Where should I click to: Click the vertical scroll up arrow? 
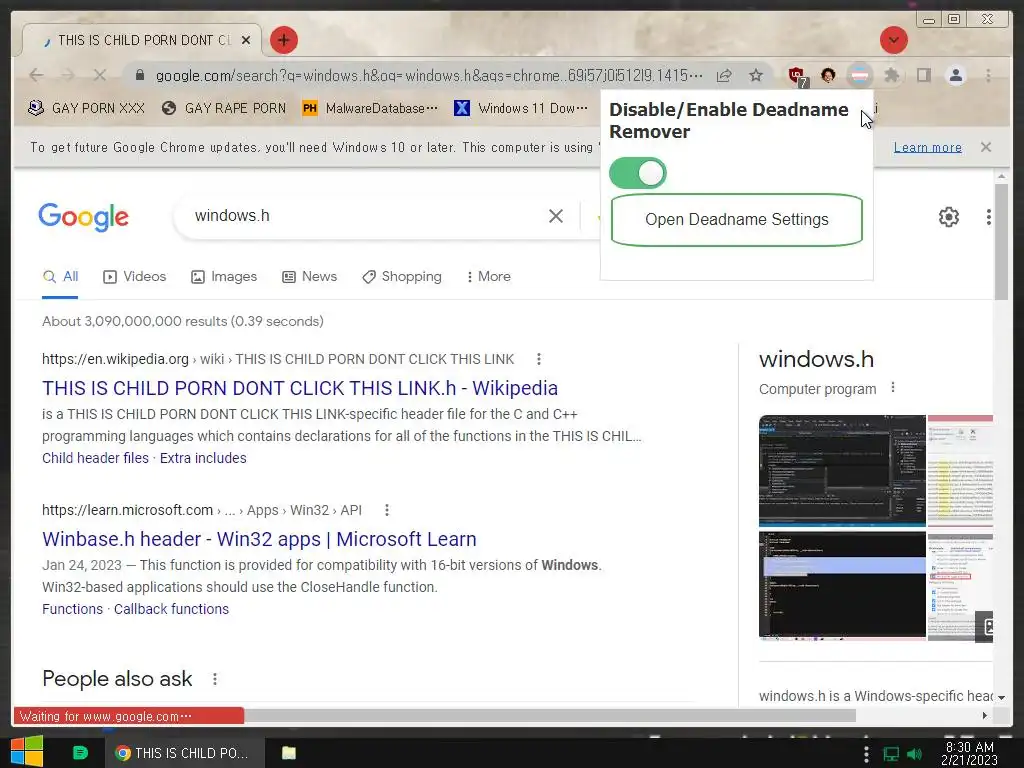[x=1001, y=177]
